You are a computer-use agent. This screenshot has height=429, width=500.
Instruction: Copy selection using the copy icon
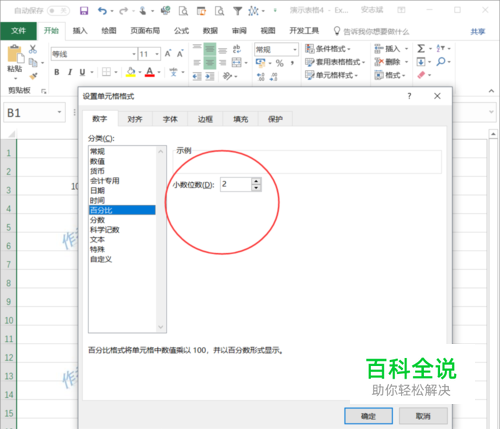tap(33, 62)
